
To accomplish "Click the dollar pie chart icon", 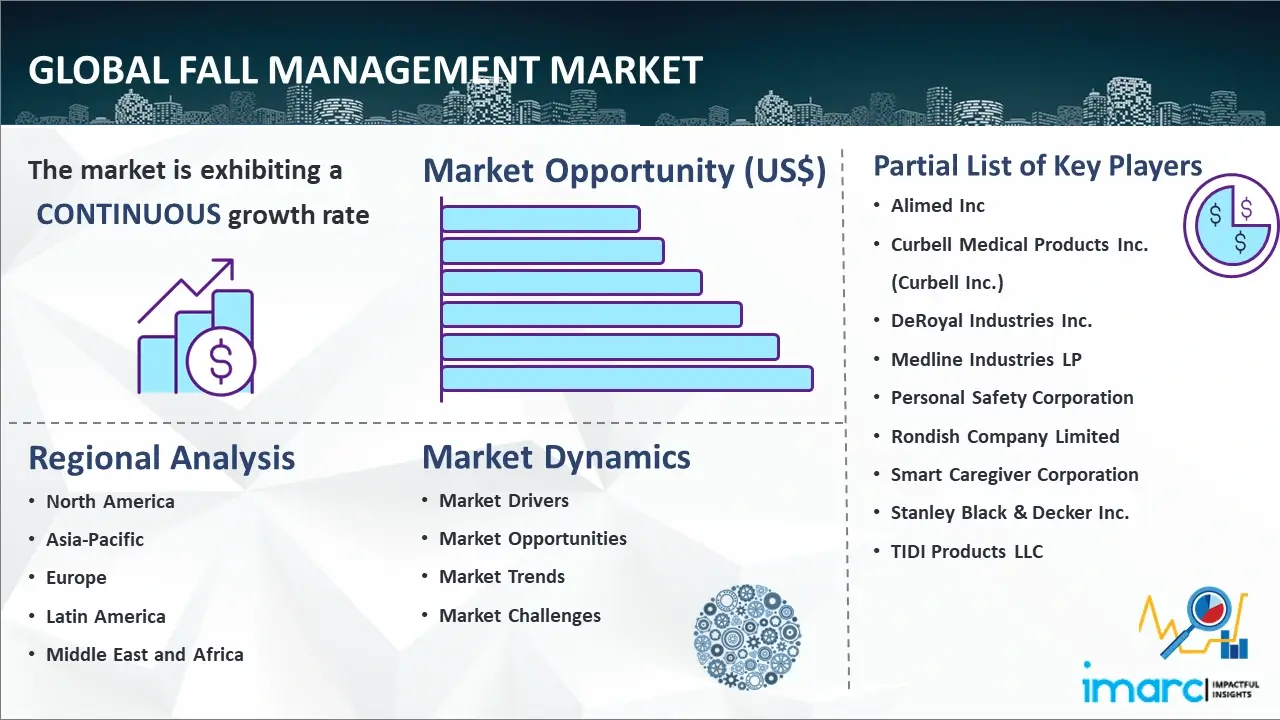I will pos(1230,226).
